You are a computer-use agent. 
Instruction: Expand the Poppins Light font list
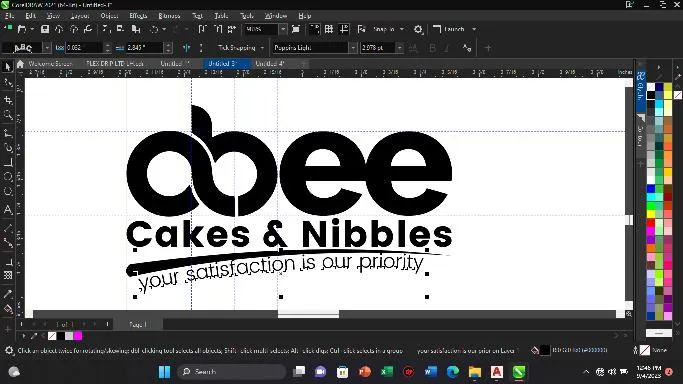coord(353,47)
